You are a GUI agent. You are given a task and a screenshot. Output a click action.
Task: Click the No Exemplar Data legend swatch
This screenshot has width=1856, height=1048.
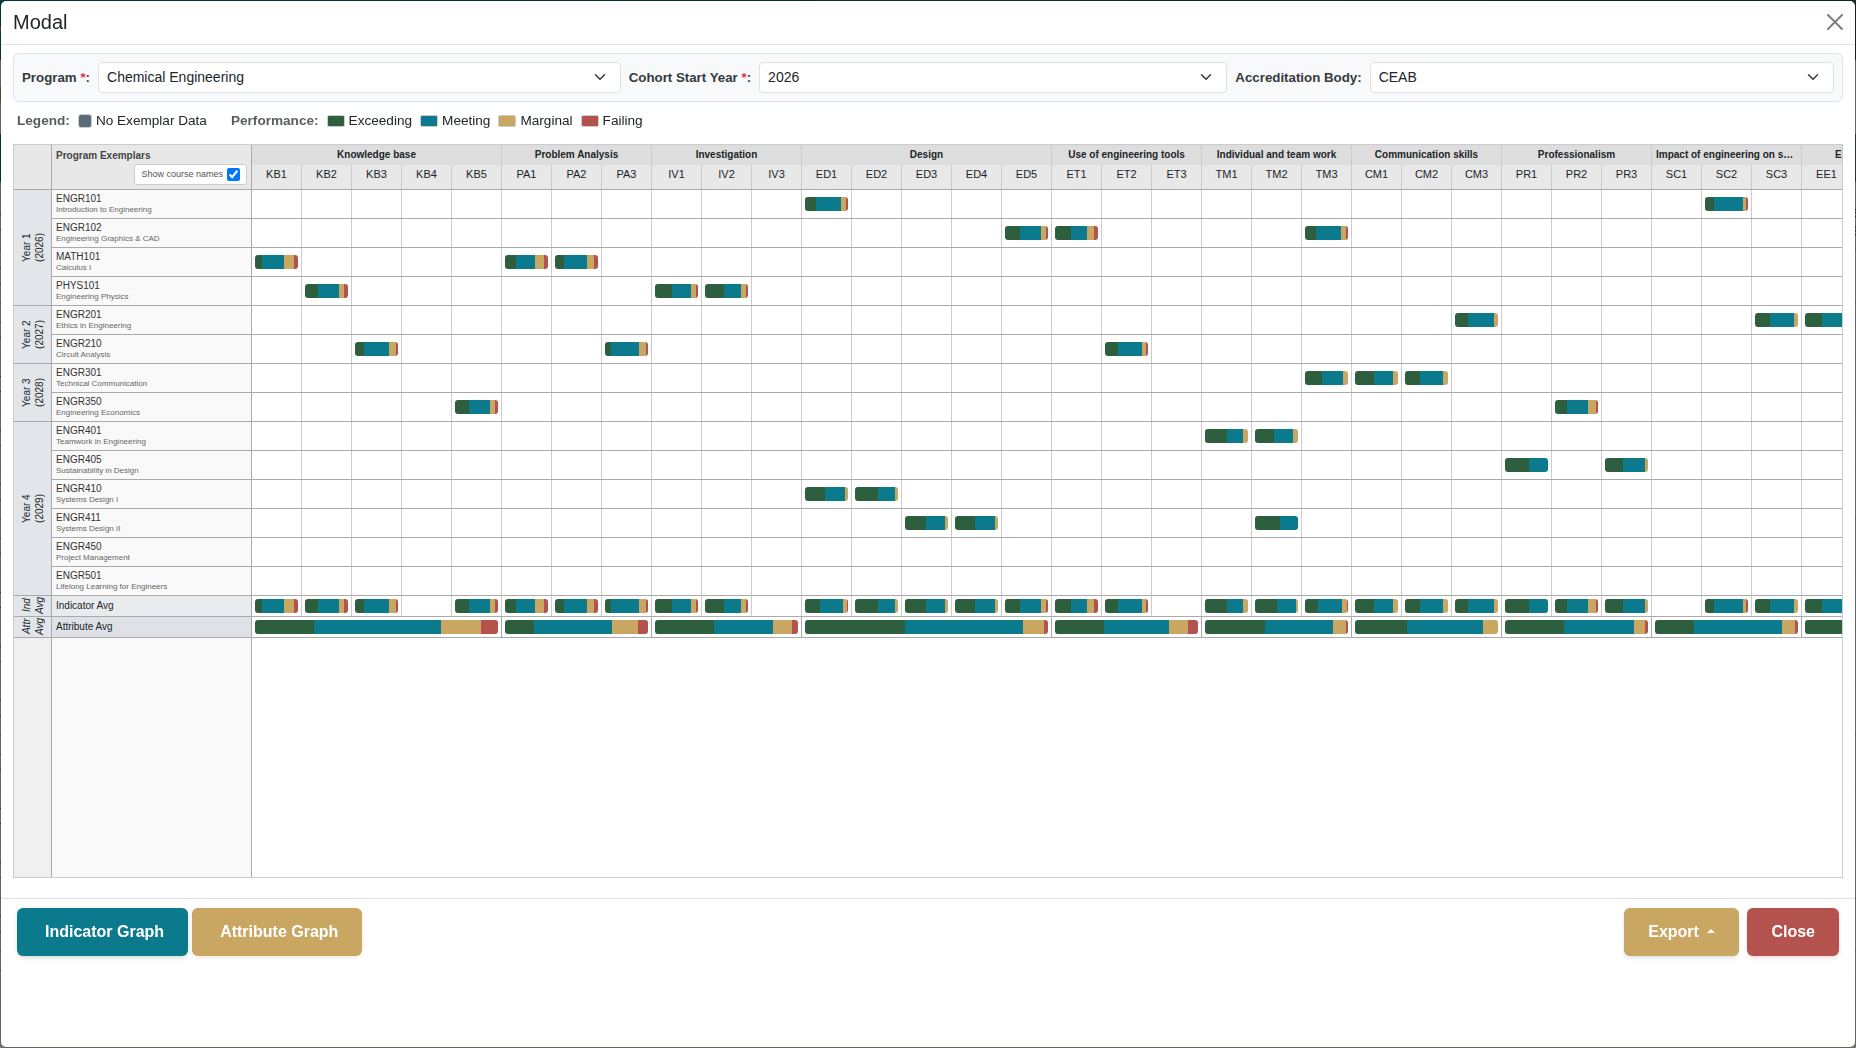(85, 120)
